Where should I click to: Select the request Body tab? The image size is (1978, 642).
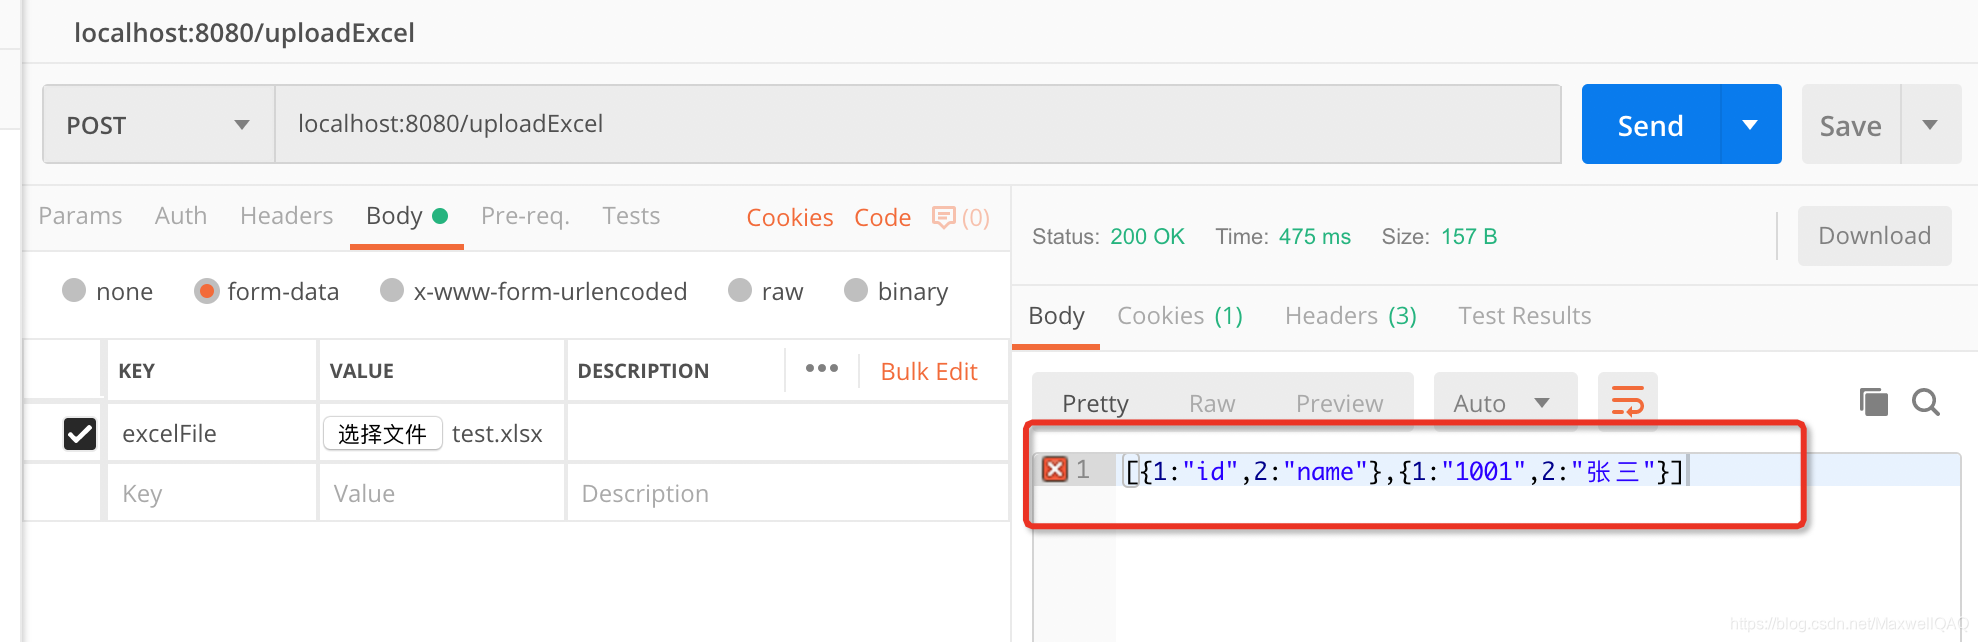click(x=406, y=216)
